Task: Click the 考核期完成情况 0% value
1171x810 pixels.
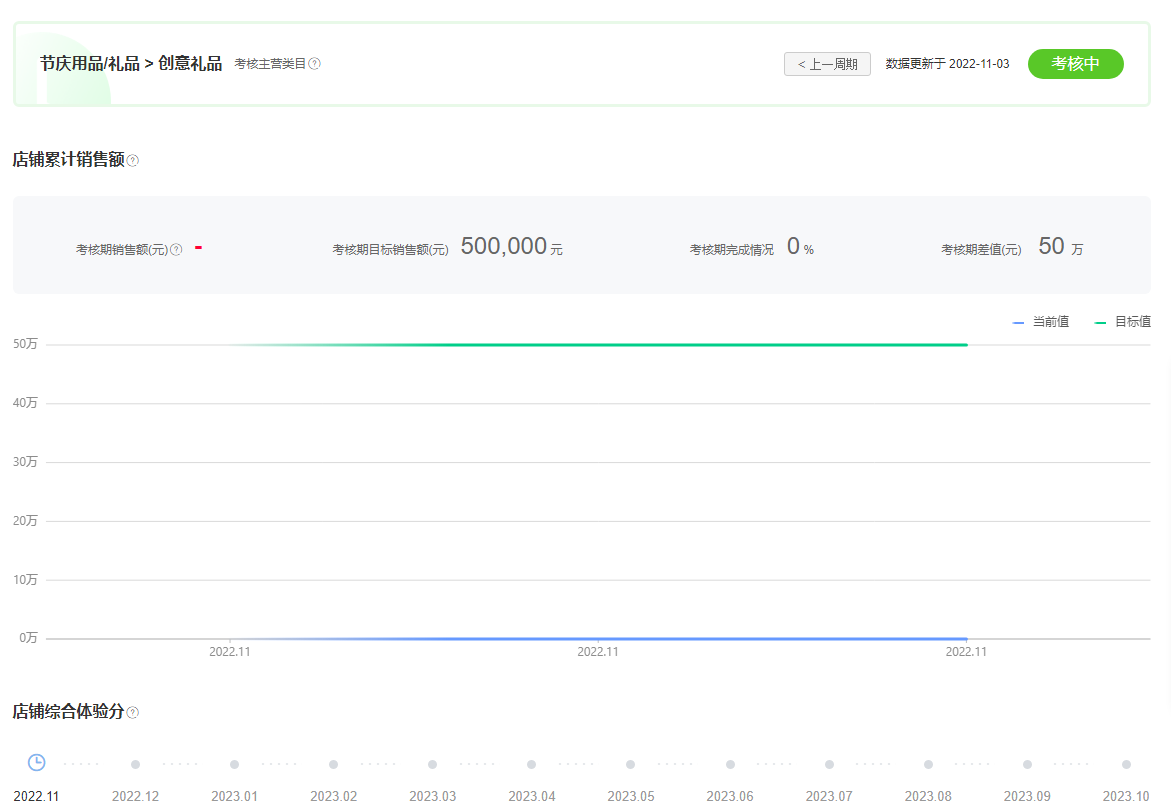Action: pos(801,247)
